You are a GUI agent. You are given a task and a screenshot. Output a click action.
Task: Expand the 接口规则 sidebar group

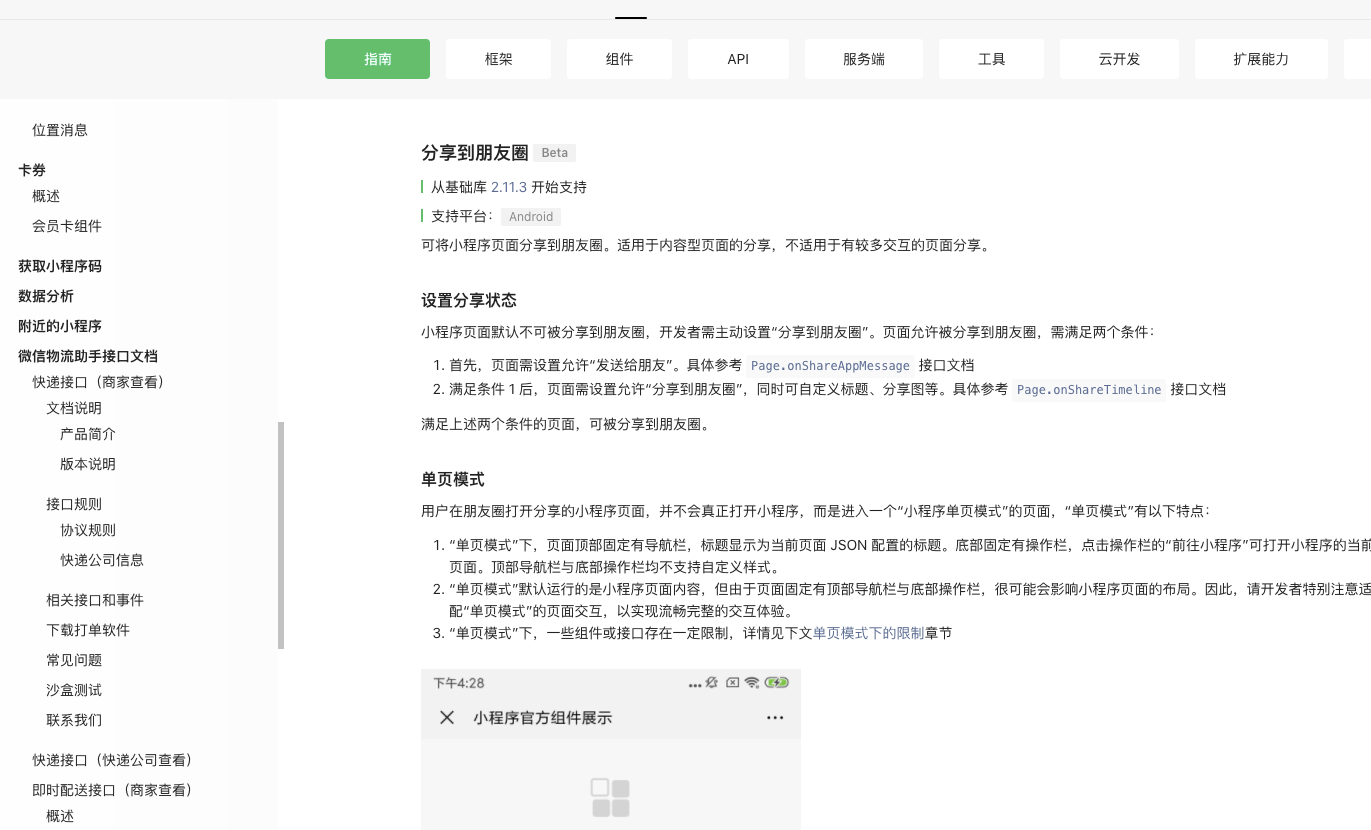point(74,504)
